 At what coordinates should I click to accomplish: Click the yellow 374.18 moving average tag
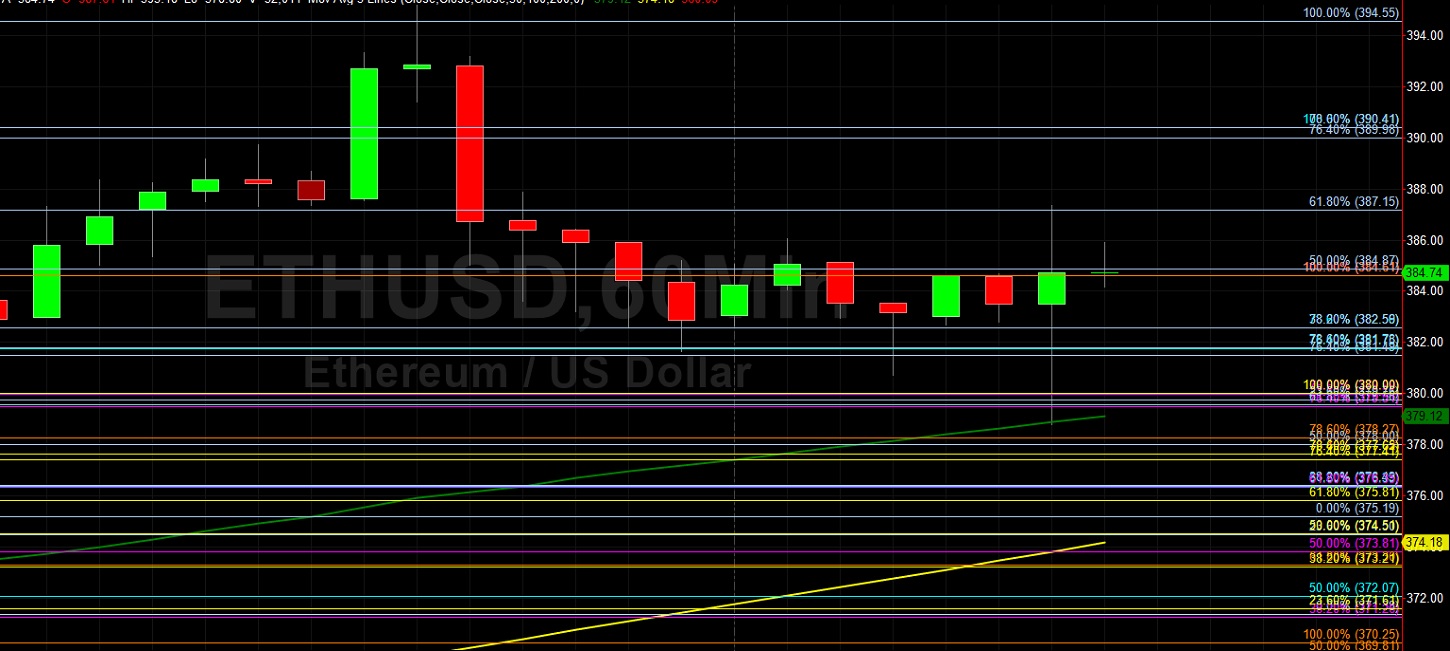(1425, 543)
